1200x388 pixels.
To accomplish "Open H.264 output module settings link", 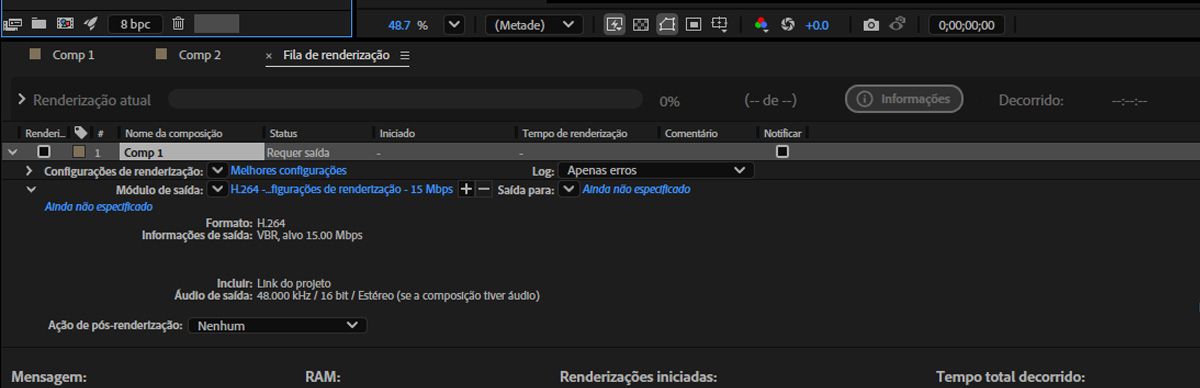I will (341, 189).
